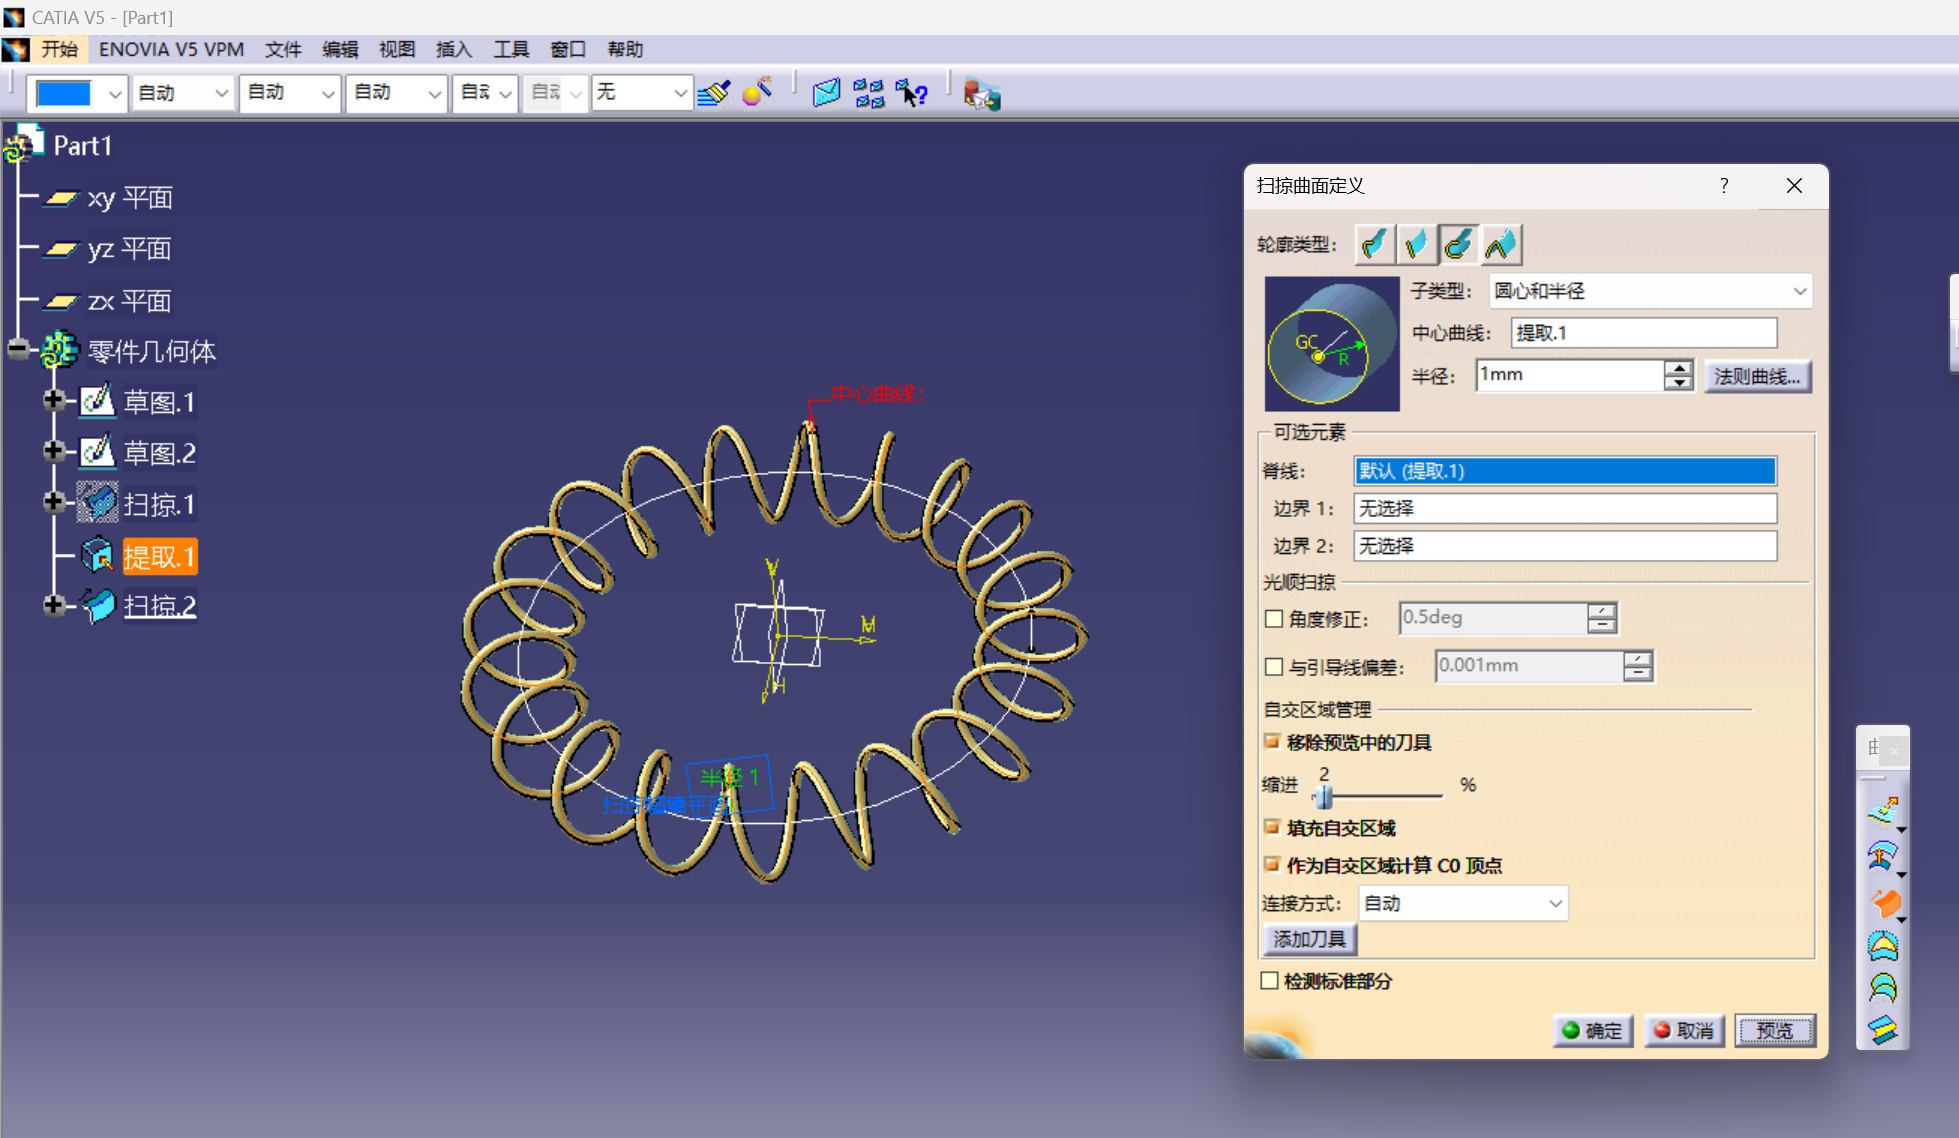Select the circle profile type icon
Image resolution: width=1959 pixels, height=1138 pixels.
pos(1458,244)
